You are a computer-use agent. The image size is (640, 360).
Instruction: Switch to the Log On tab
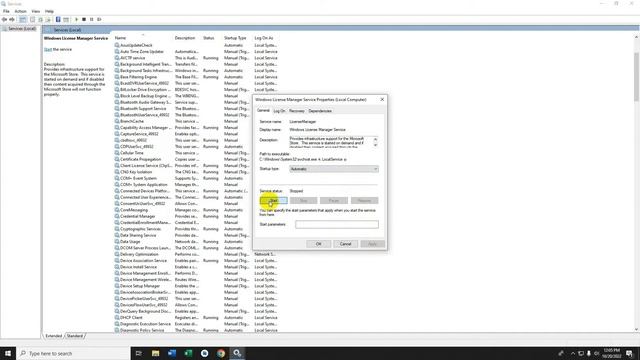[x=279, y=111]
